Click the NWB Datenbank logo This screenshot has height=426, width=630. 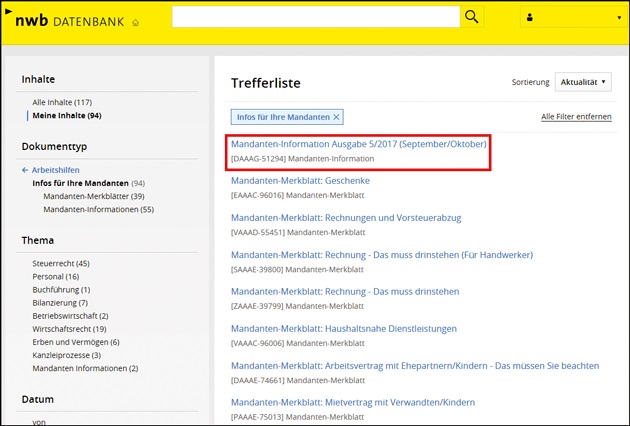[x=66, y=20]
